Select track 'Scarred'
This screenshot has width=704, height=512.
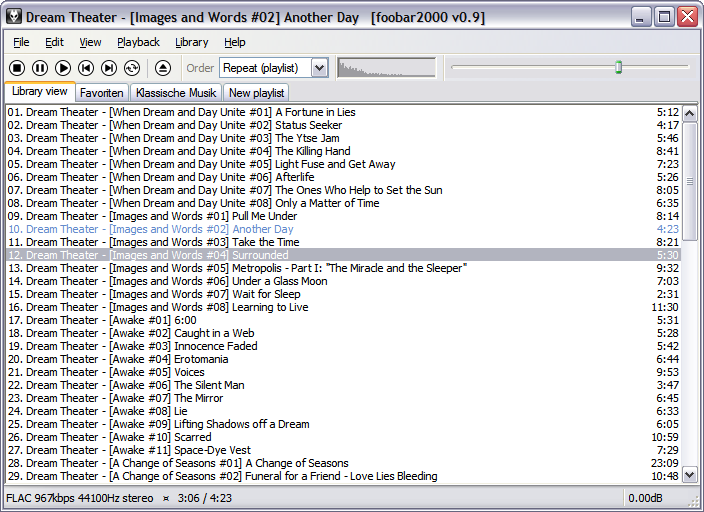pyautogui.click(x=343, y=437)
